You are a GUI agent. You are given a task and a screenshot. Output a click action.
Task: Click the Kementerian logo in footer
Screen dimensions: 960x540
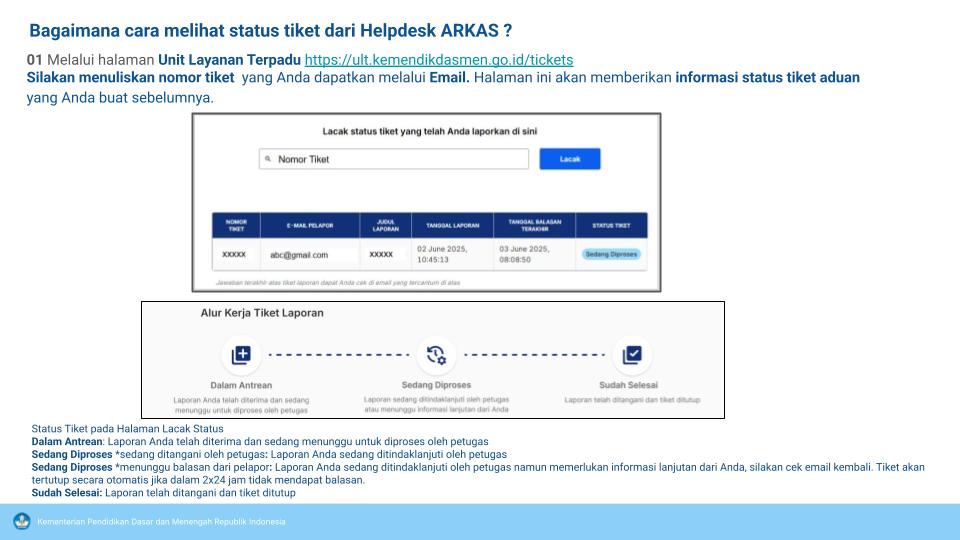pos(22,522)
